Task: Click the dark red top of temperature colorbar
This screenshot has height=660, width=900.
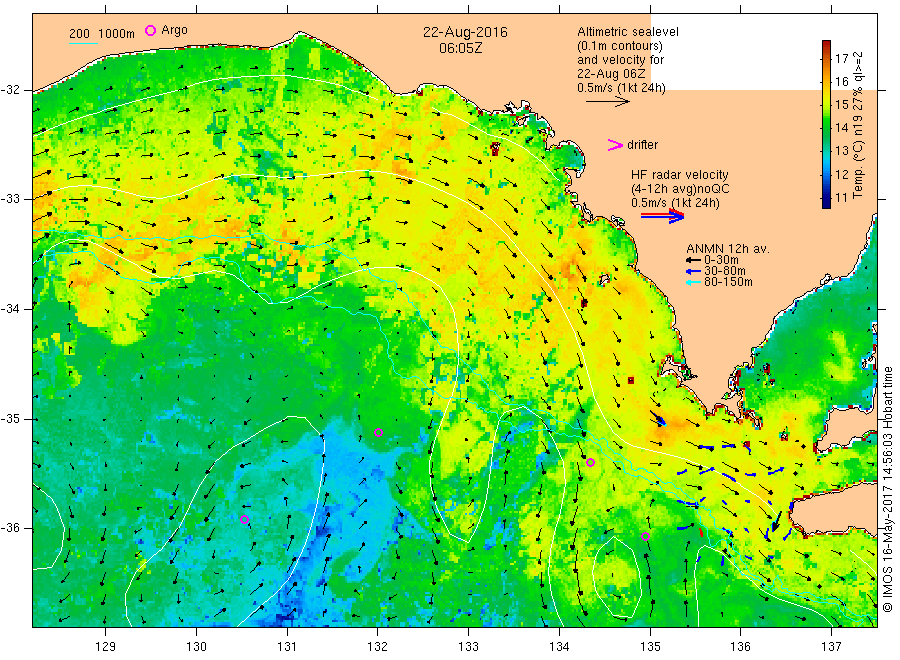Action: [x=827, y=46]
